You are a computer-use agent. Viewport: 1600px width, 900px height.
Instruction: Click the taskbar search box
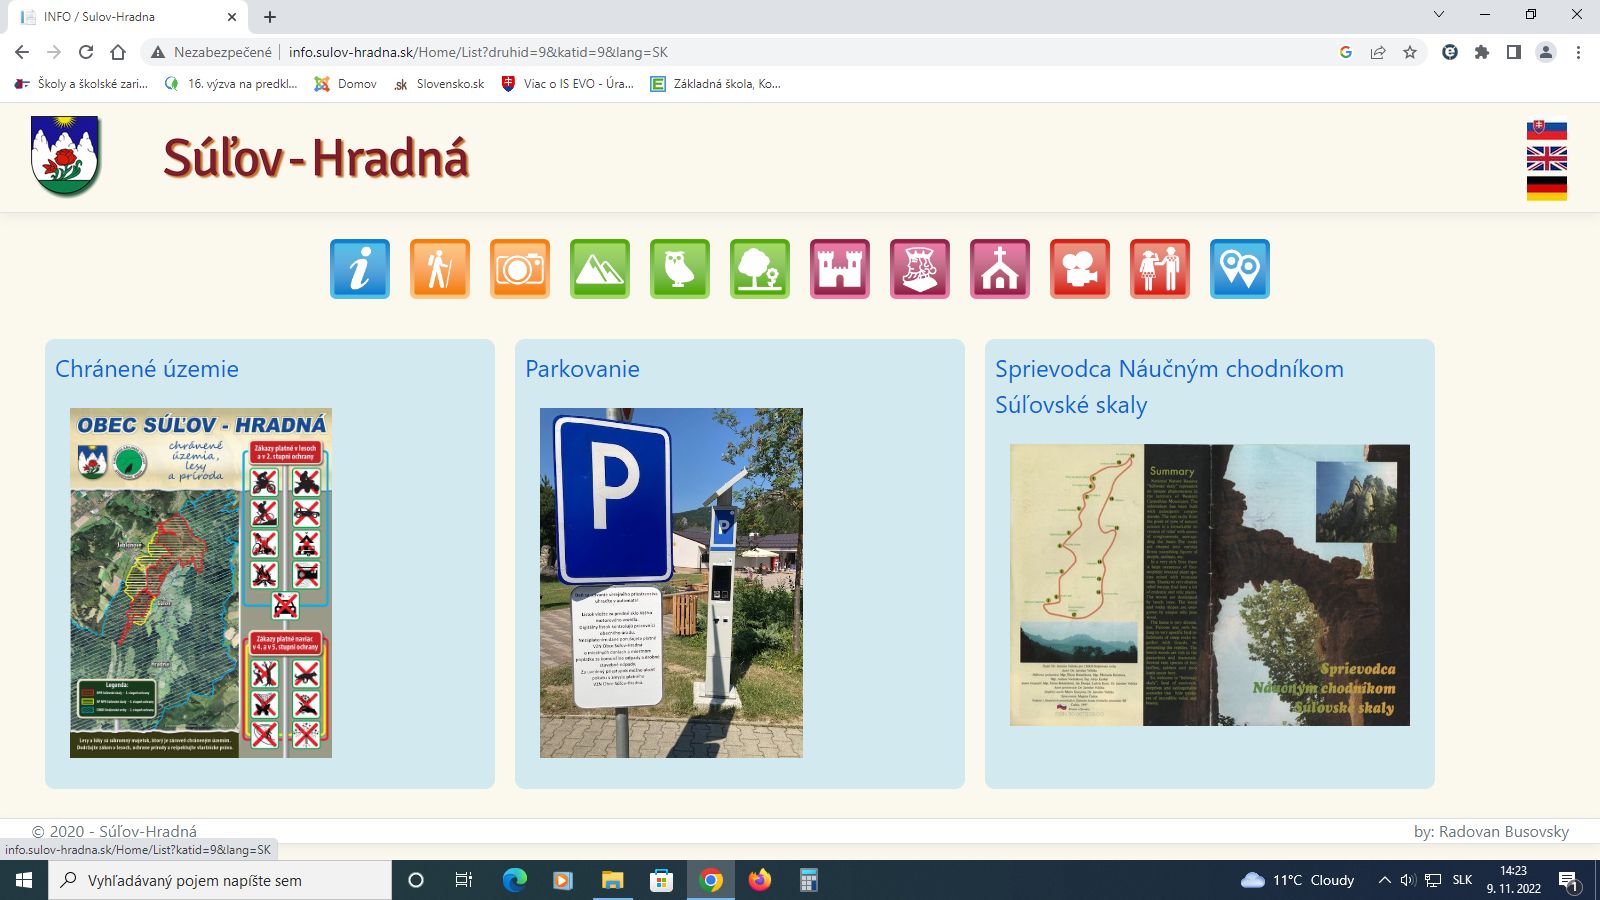pyautogui.click(x=220, y=880)
